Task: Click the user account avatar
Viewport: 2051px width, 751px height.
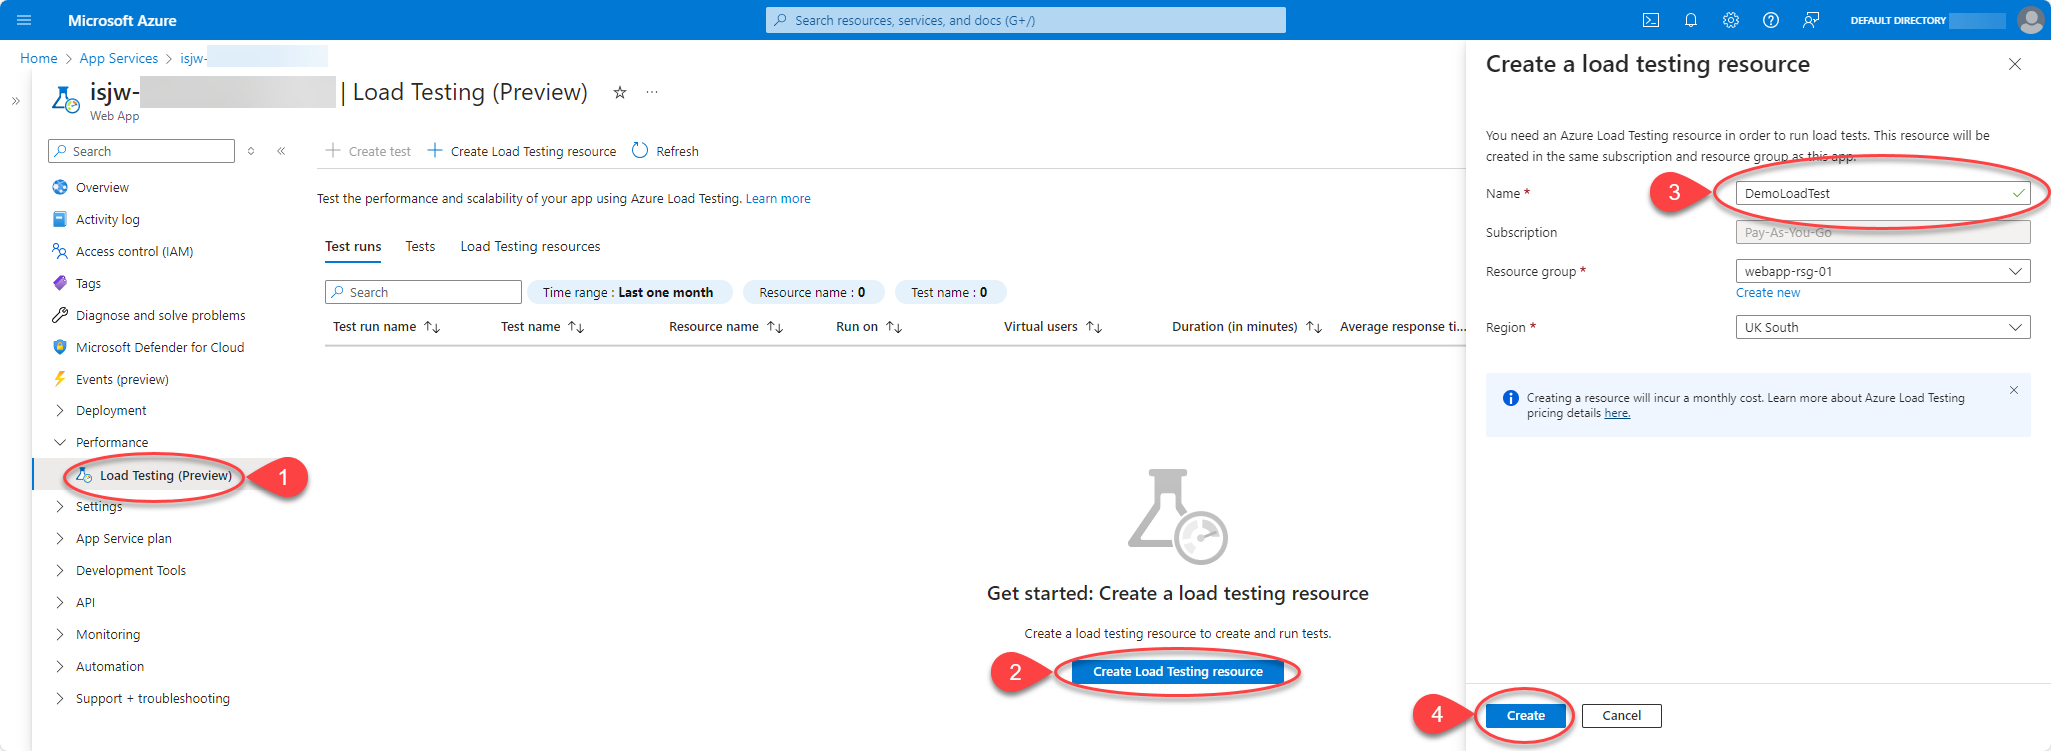Action: tap(2031, 20)
